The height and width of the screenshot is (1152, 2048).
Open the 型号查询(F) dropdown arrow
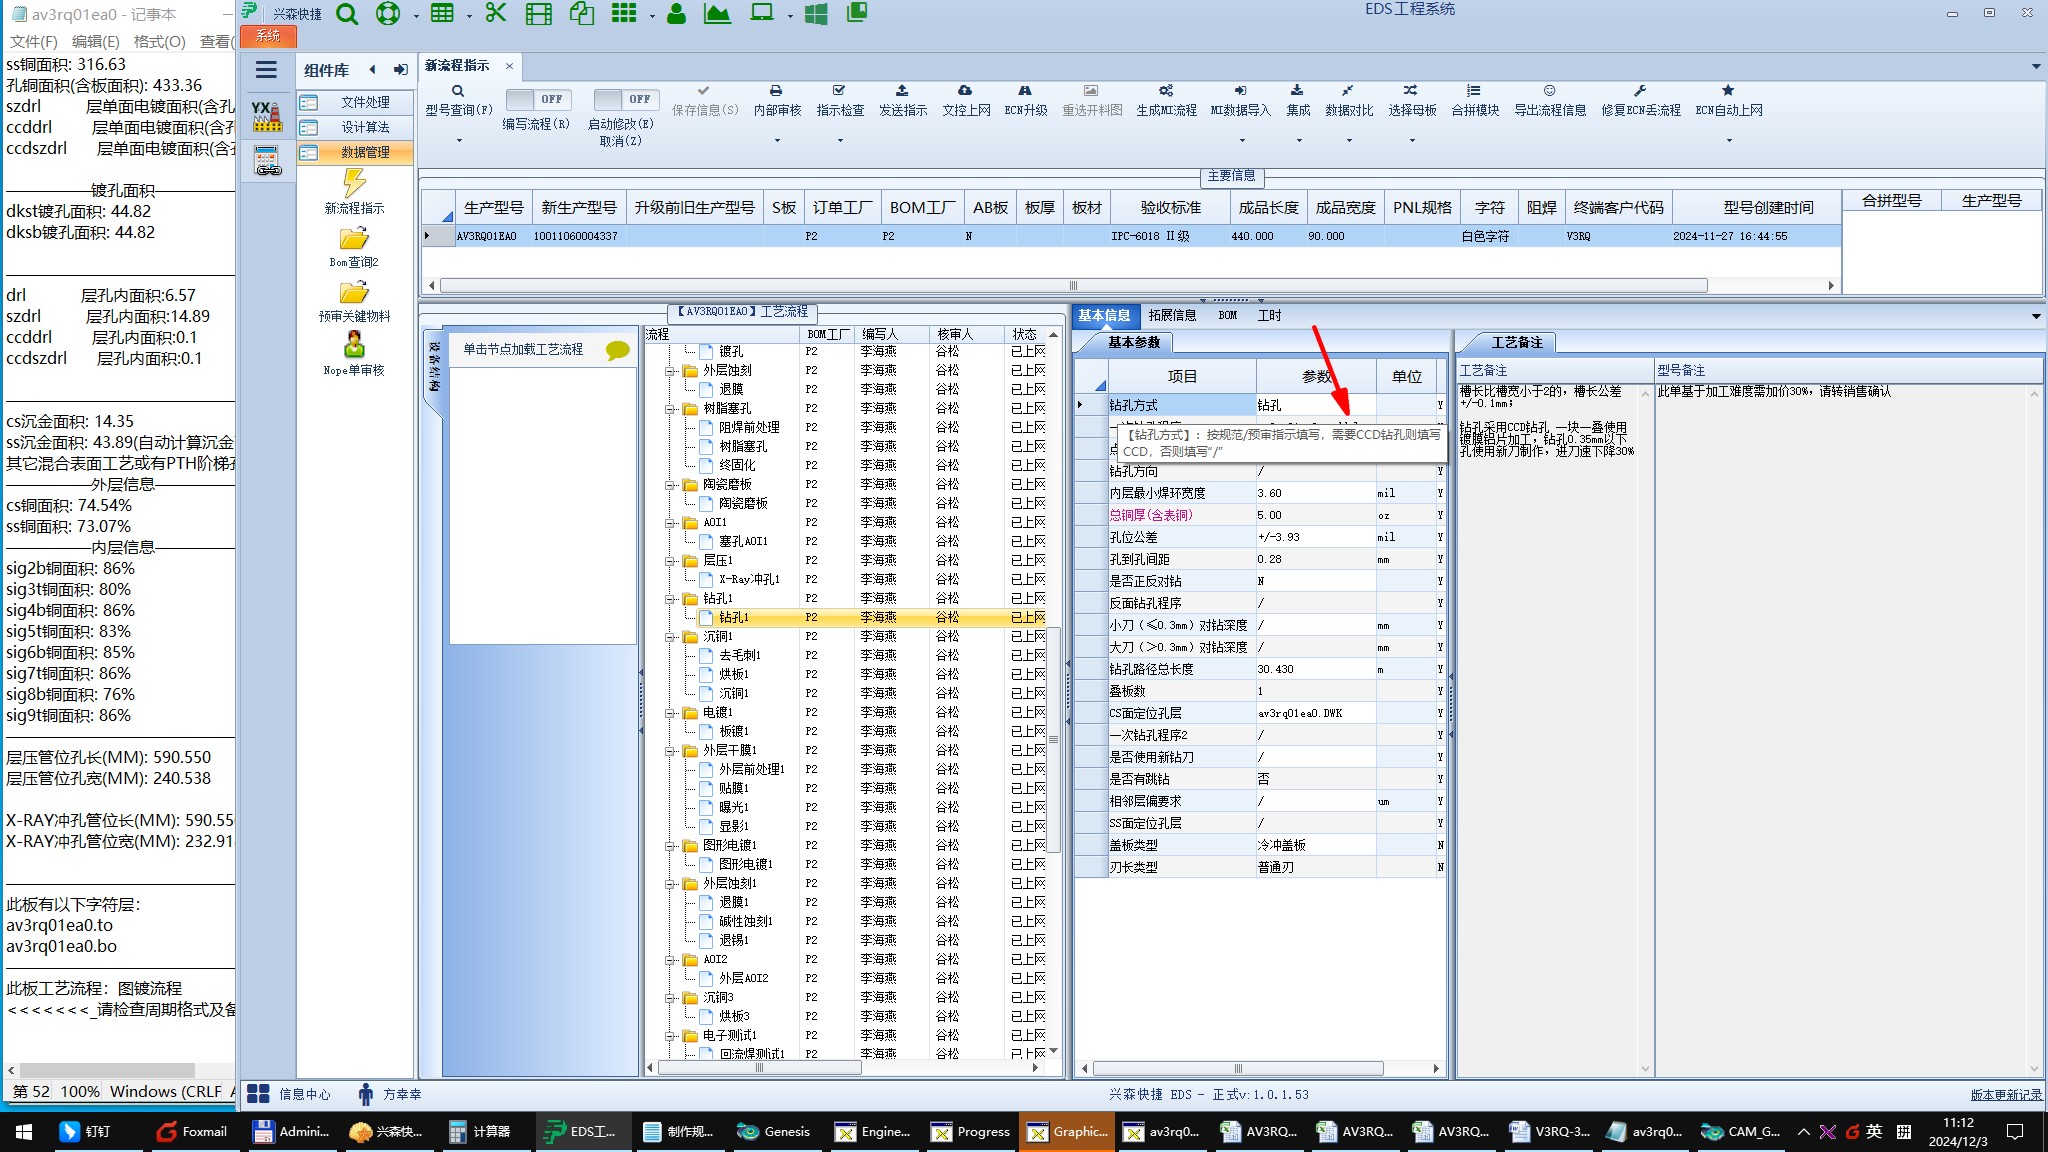[459, 140]
